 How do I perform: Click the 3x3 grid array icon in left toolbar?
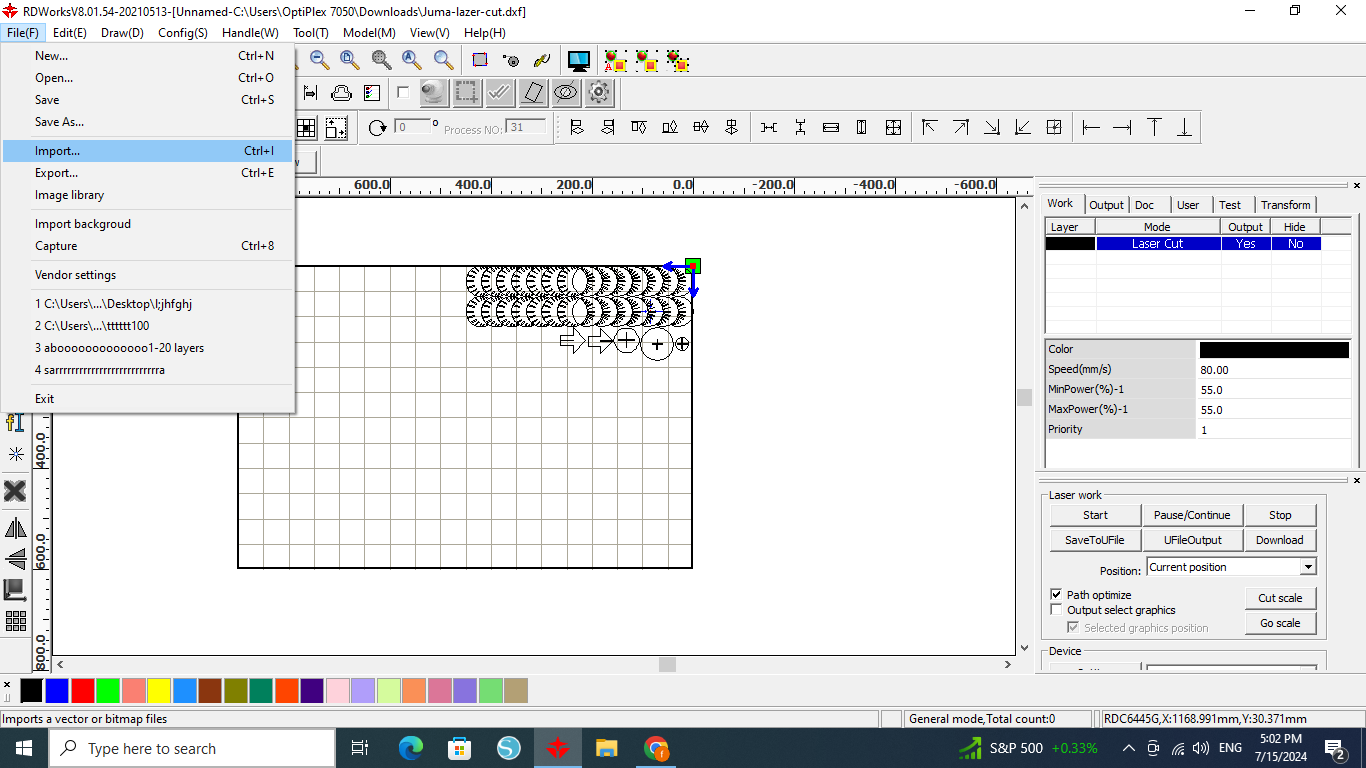[x=15, y=621]
